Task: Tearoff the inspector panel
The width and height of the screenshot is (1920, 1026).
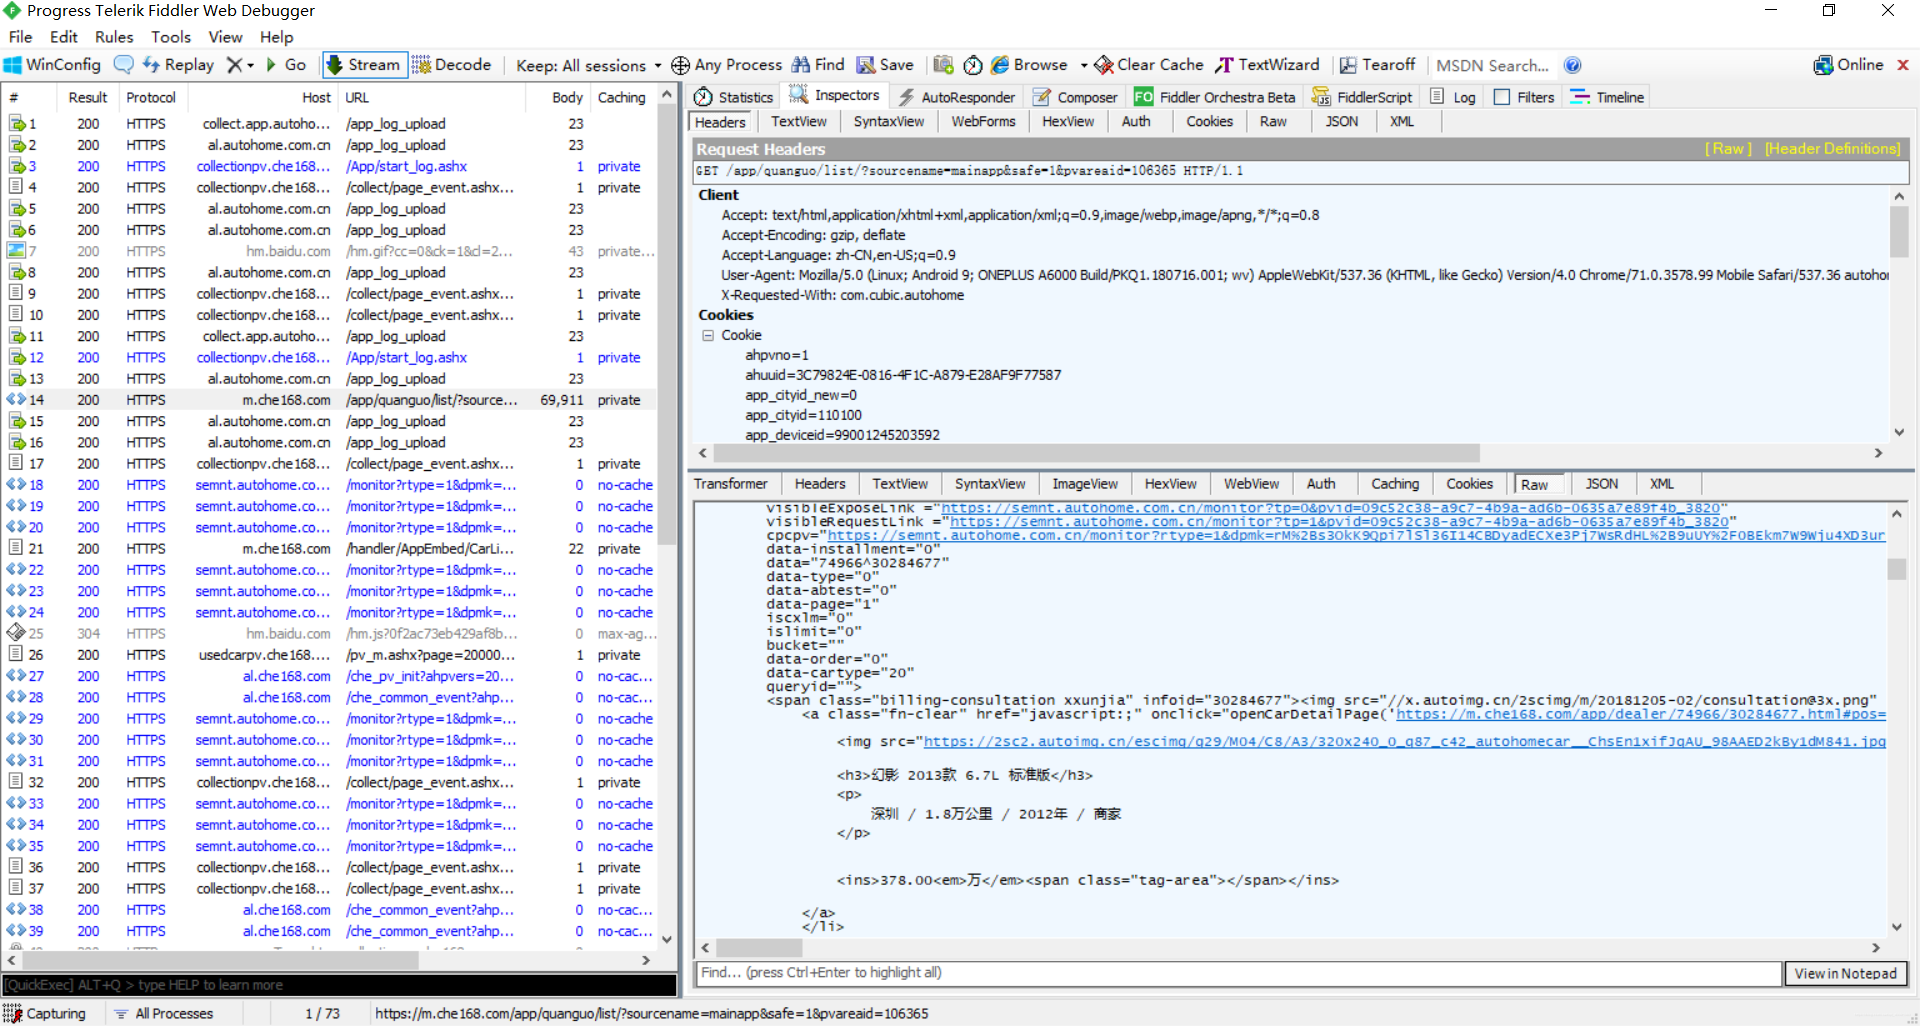Action: click(x=1377, y=65)
